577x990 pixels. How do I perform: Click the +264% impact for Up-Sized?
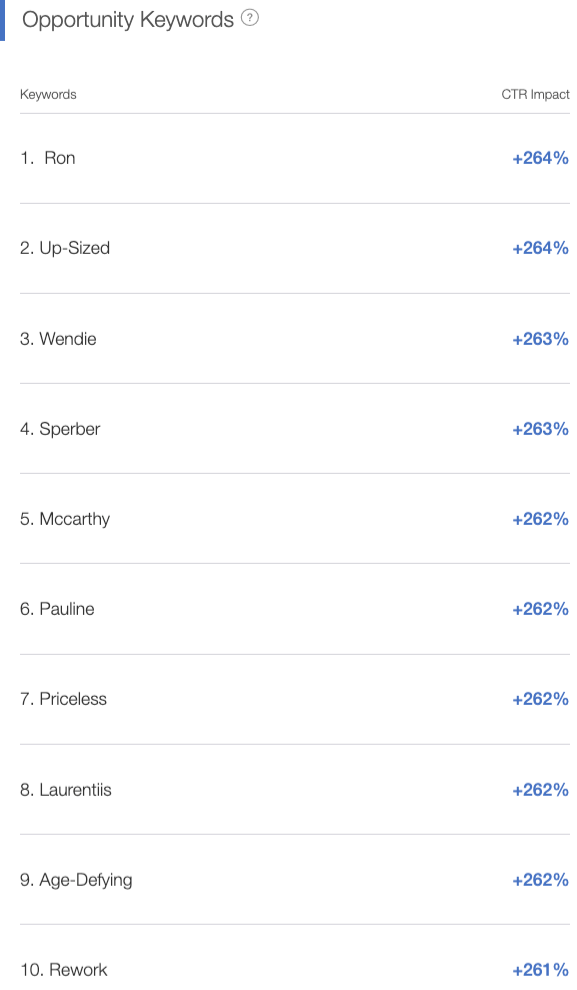click(540, 248)
